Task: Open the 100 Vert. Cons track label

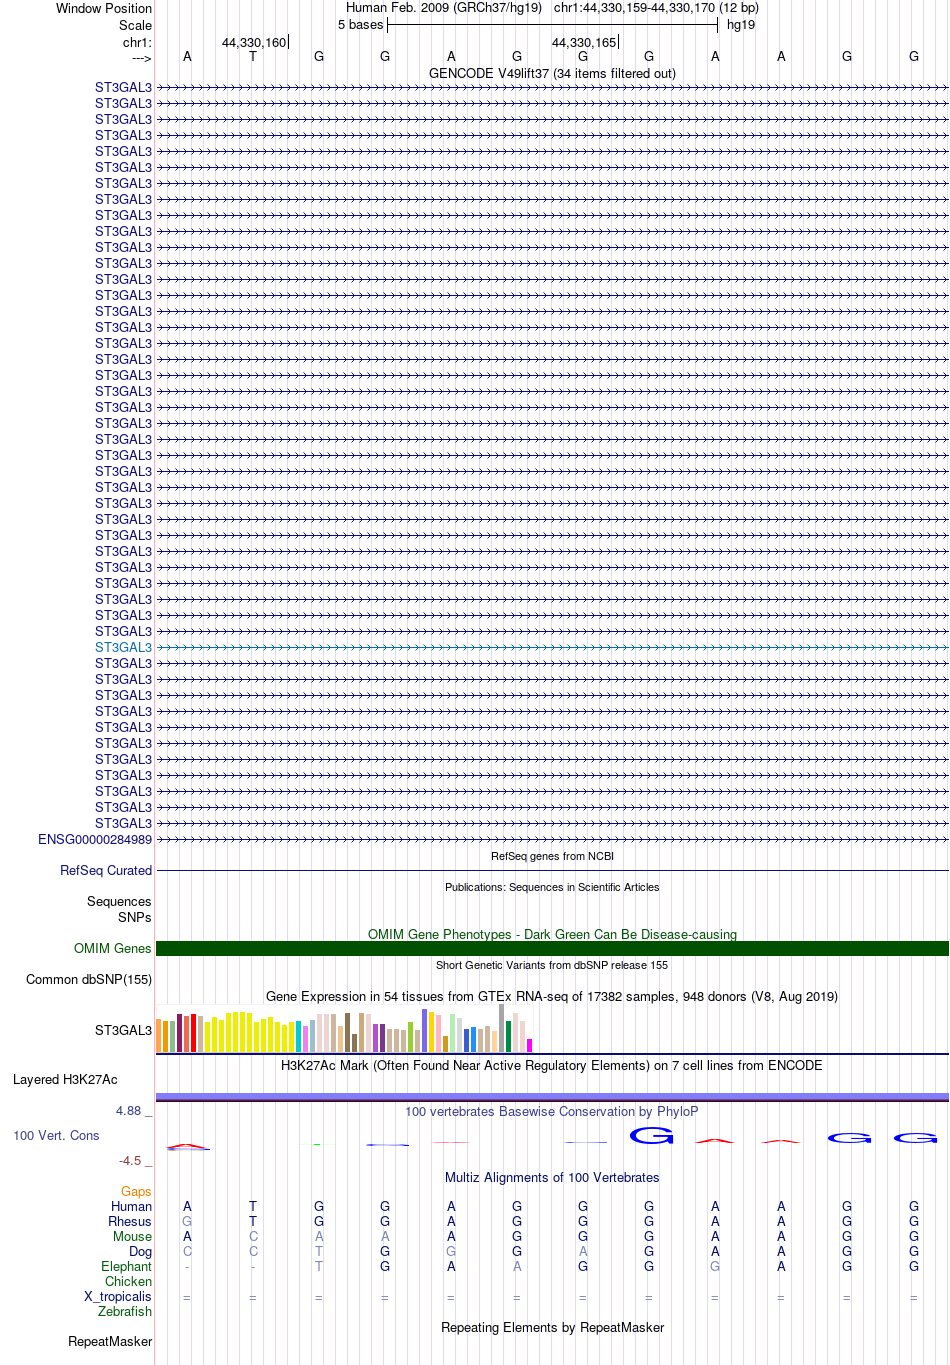Action: click(56, 1135)
